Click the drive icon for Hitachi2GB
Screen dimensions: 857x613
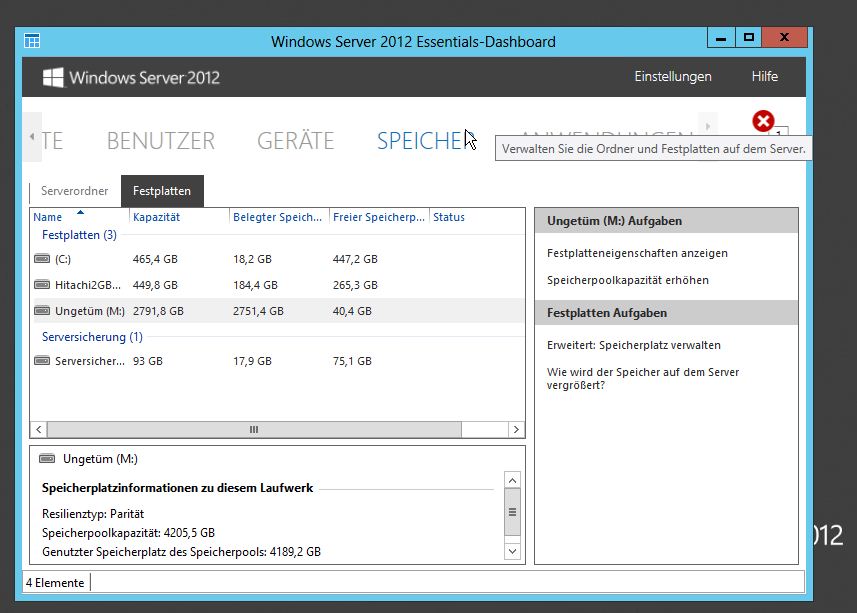pos(42,285)
